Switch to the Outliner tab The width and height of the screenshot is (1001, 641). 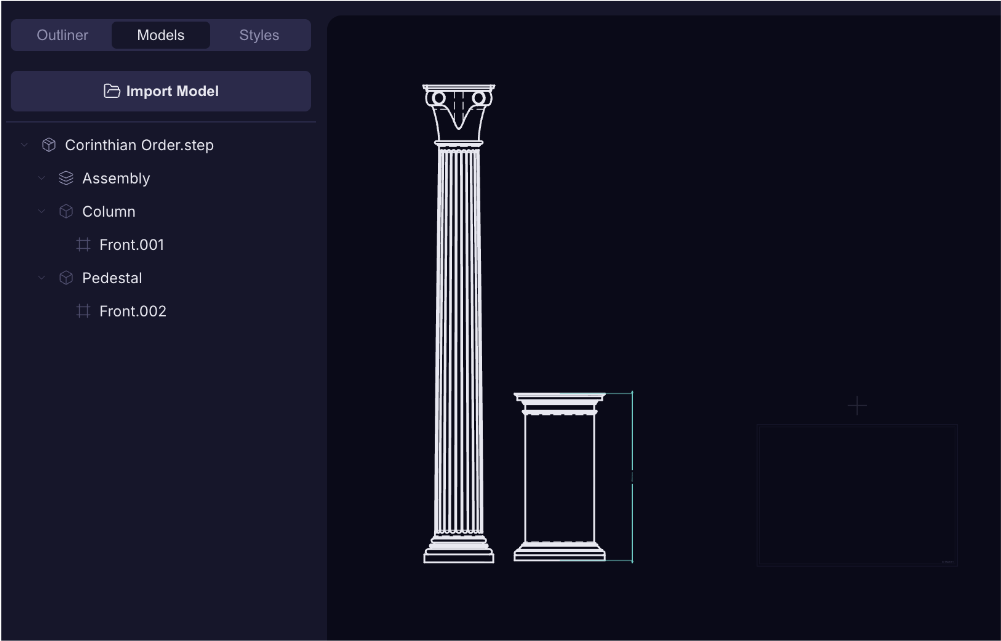point(62,35)
